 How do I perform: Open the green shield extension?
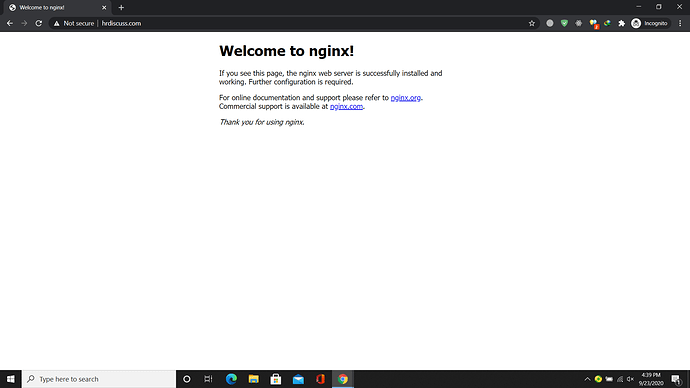(x=564, y=23)
